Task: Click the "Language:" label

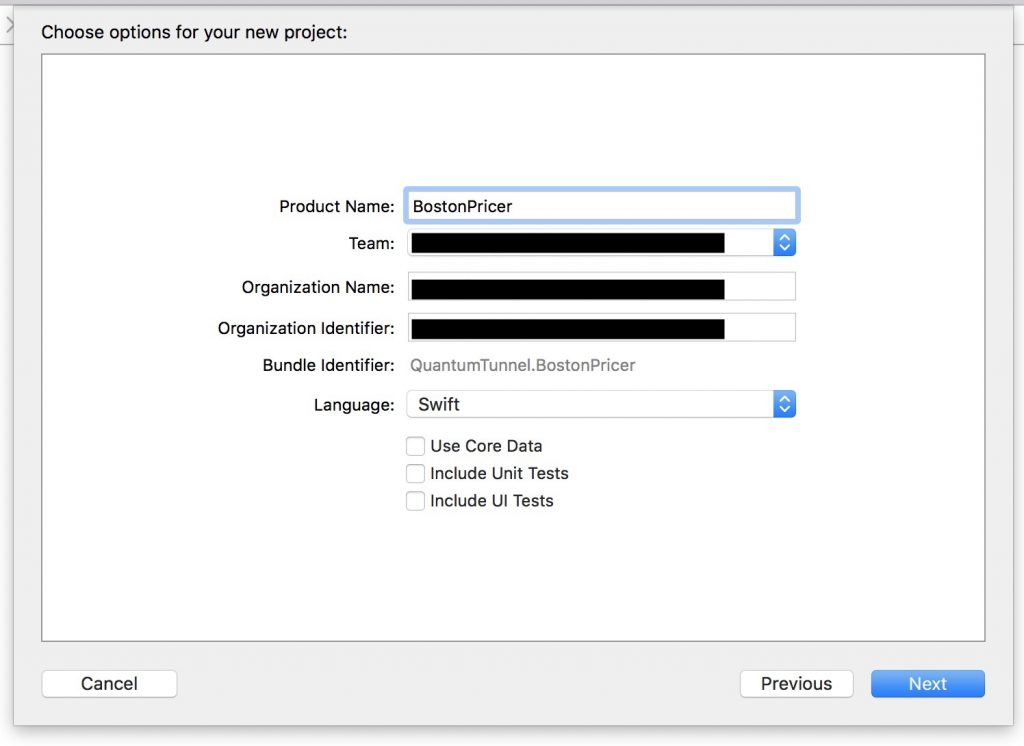Action: tap(354, 405)
